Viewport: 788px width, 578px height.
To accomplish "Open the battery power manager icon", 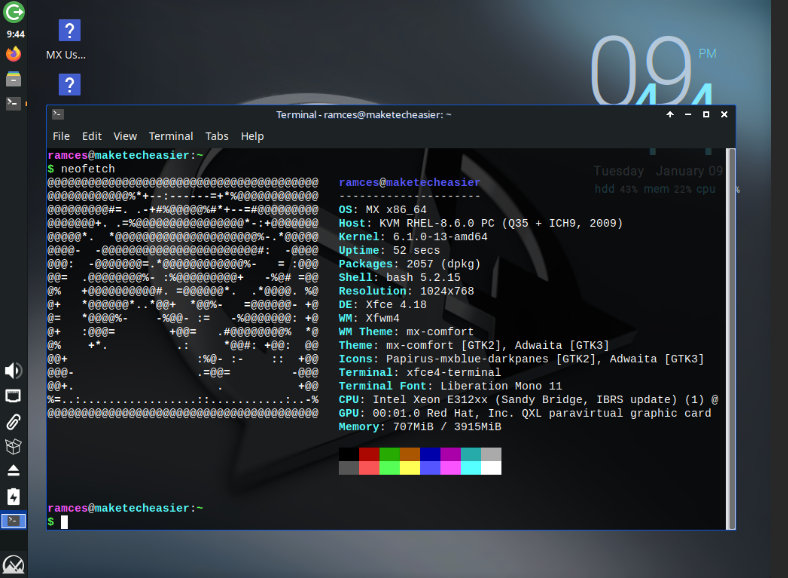I will (x=14, y=497).
